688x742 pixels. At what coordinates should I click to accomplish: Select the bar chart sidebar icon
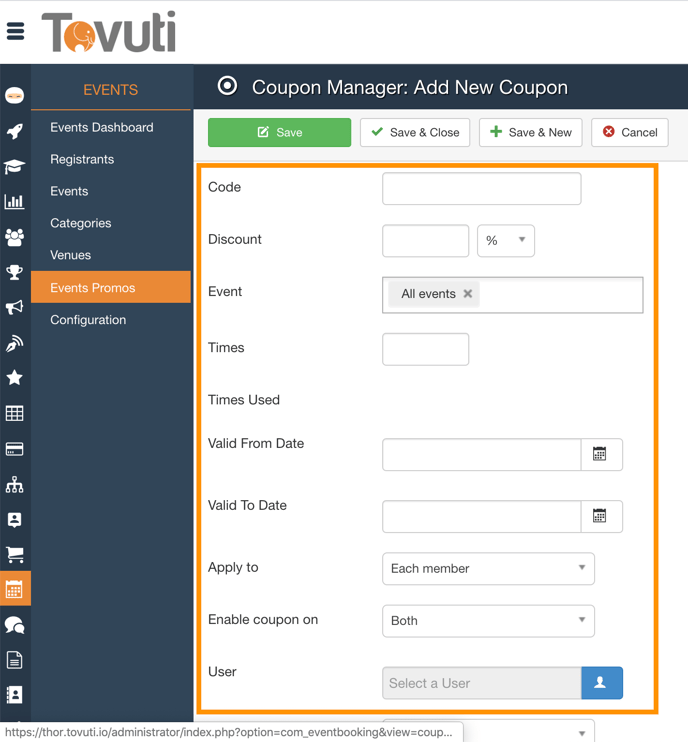15,202
